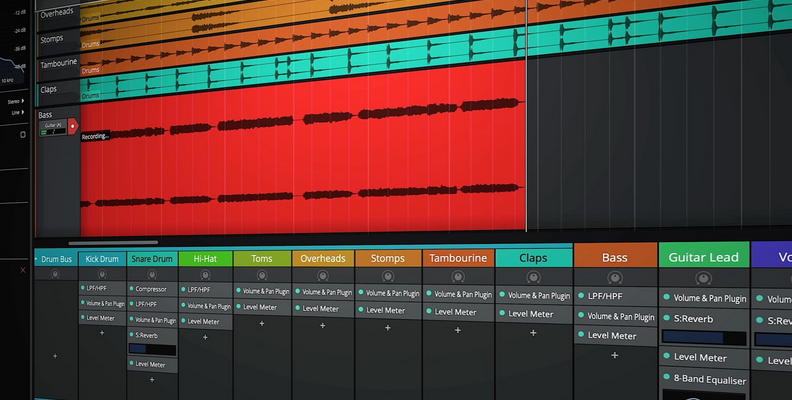Select the Overheads mixer channel header
Viewport: 792px width, 400px height.
(x=323, y=258)
